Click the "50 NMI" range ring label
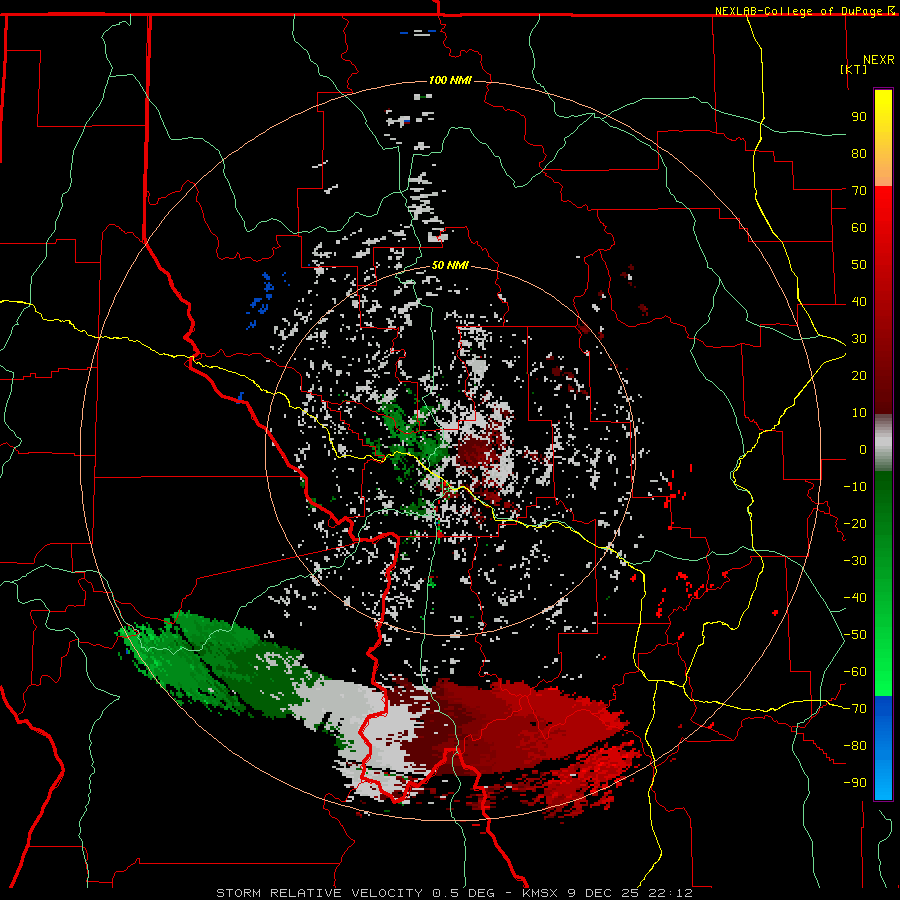Viewport: 900px width, 900px height. 450,265
